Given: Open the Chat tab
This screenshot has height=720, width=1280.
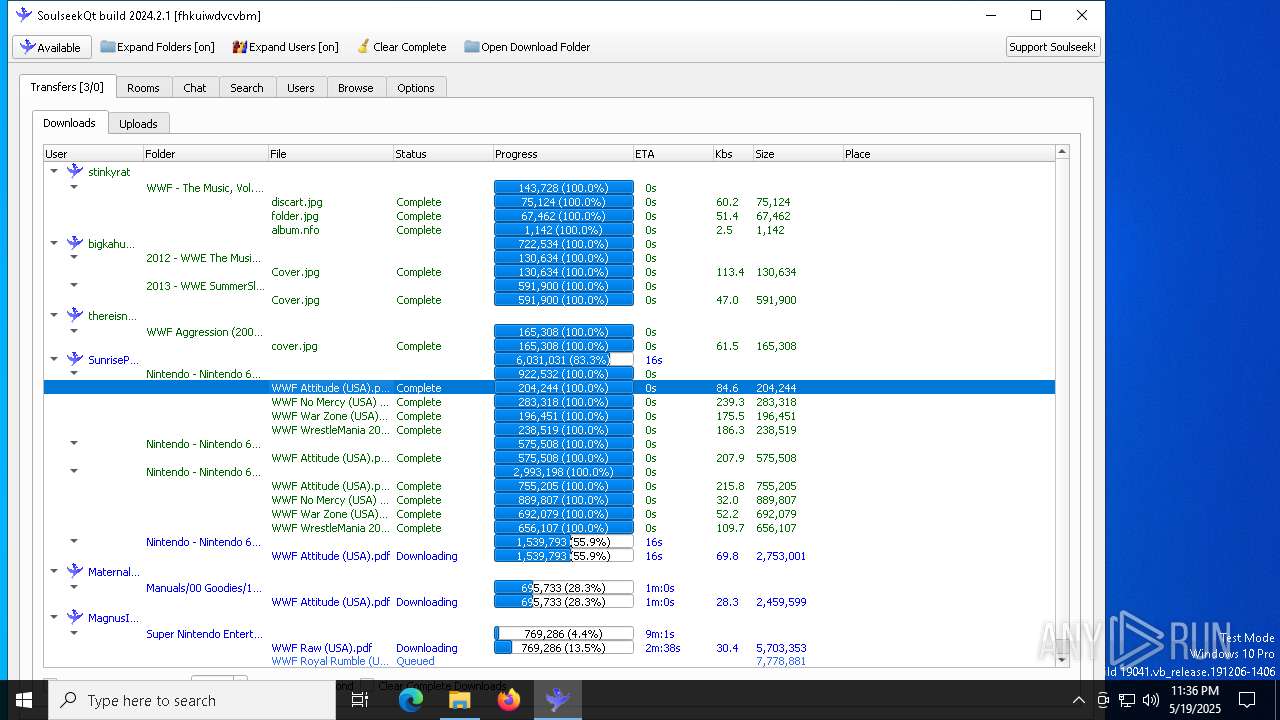Looking at the screenshot, I should point(195,88).
